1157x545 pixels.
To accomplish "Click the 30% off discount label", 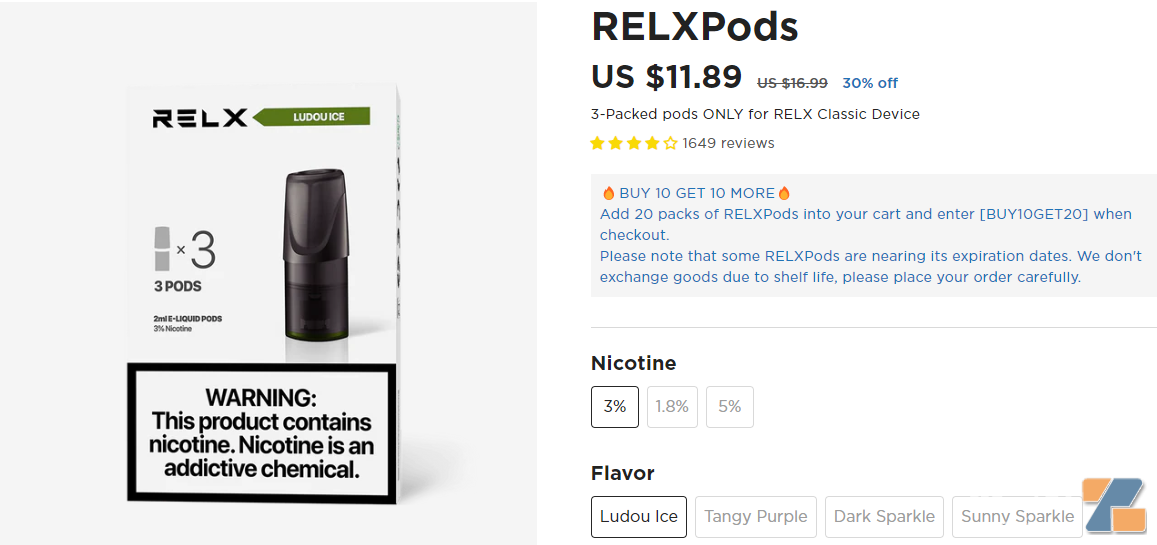I will tap(870, 83).
